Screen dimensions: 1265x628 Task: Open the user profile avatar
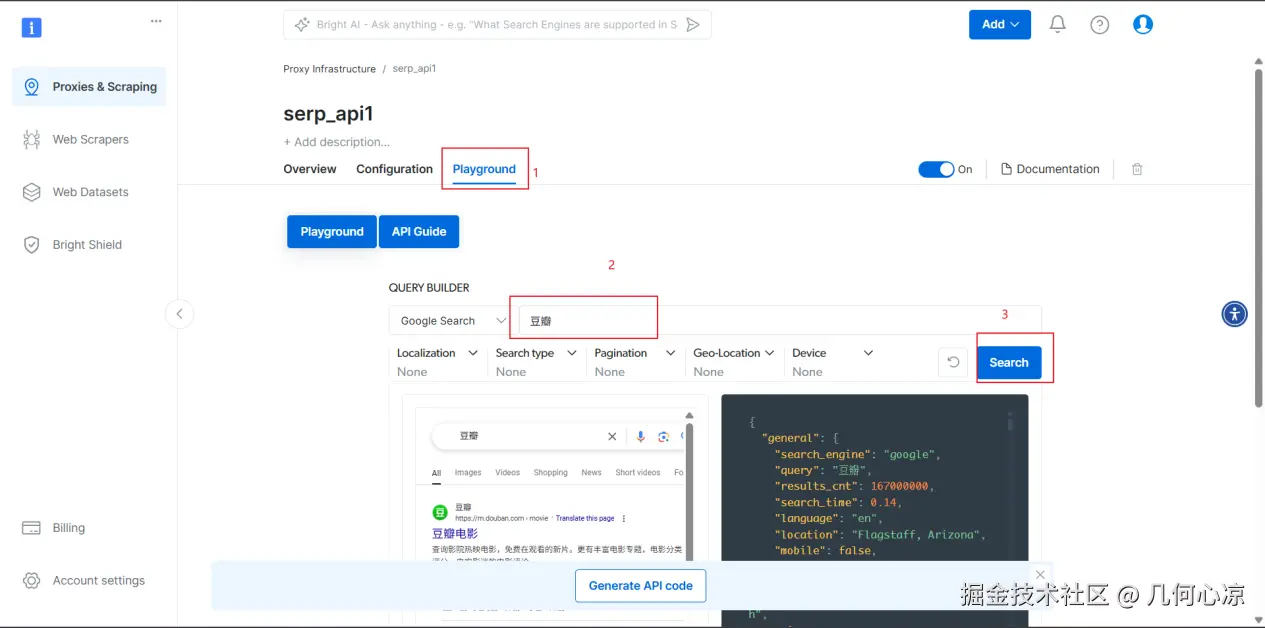[x=1143, y=24]
